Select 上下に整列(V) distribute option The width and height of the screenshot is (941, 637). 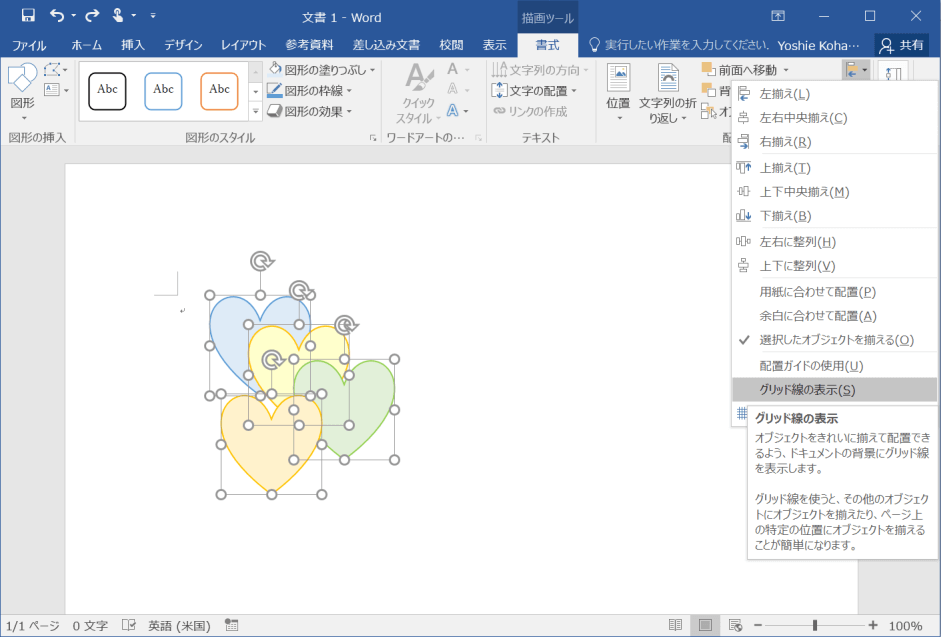tap(834, 266)
